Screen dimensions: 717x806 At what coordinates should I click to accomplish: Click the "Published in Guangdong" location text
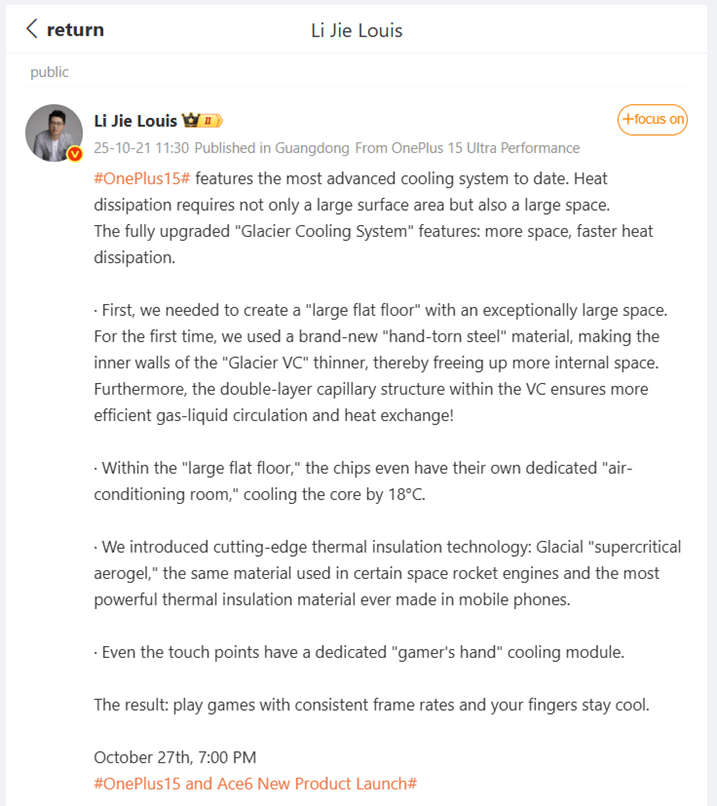tap(272, 148)
